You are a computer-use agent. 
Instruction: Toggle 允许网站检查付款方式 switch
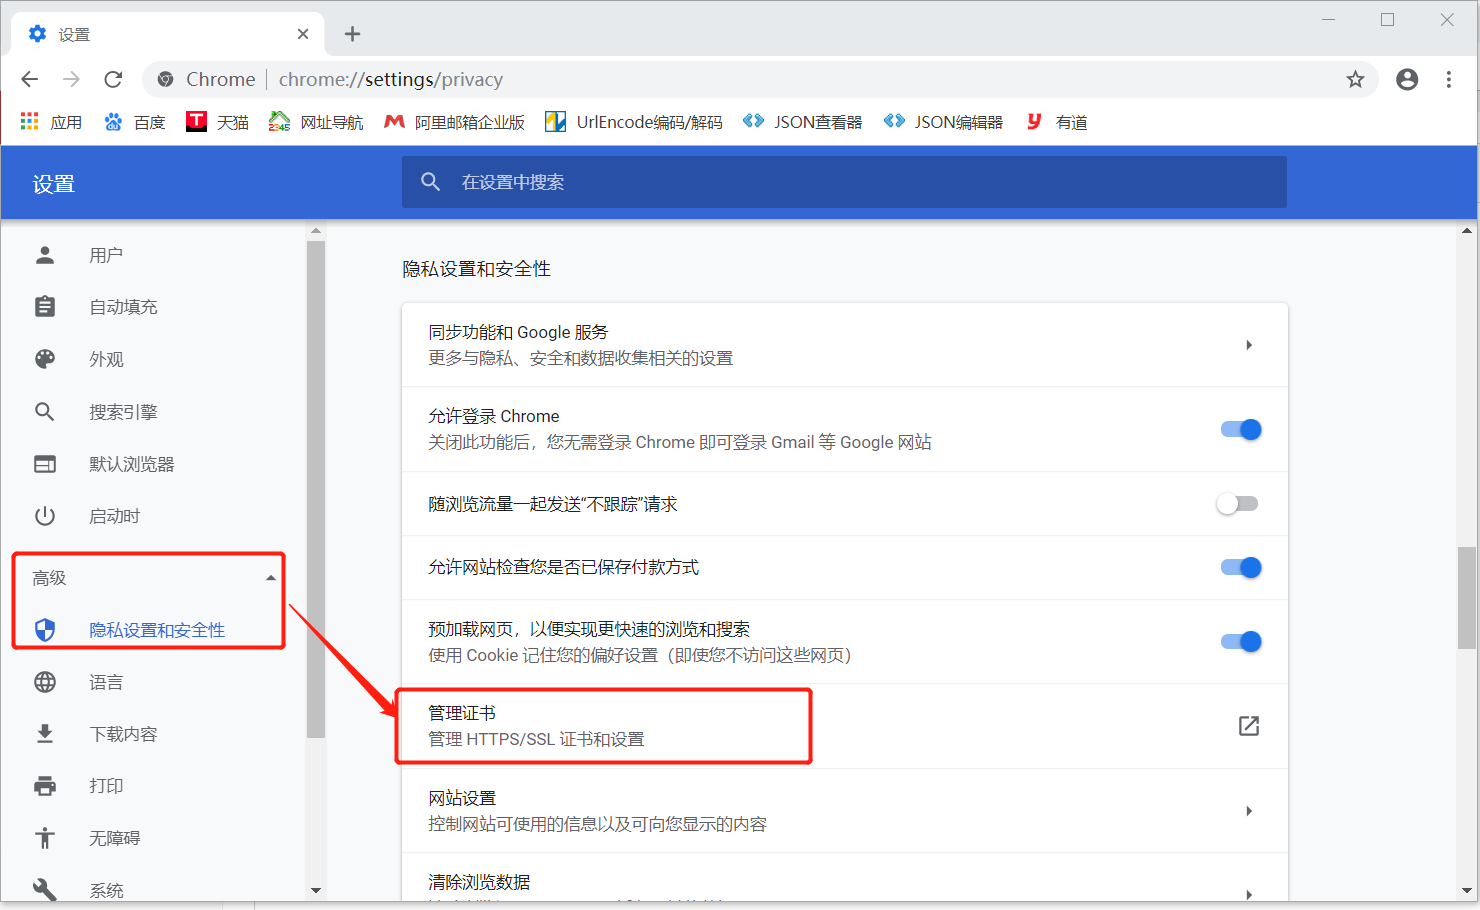click(x=1241, y=567)
